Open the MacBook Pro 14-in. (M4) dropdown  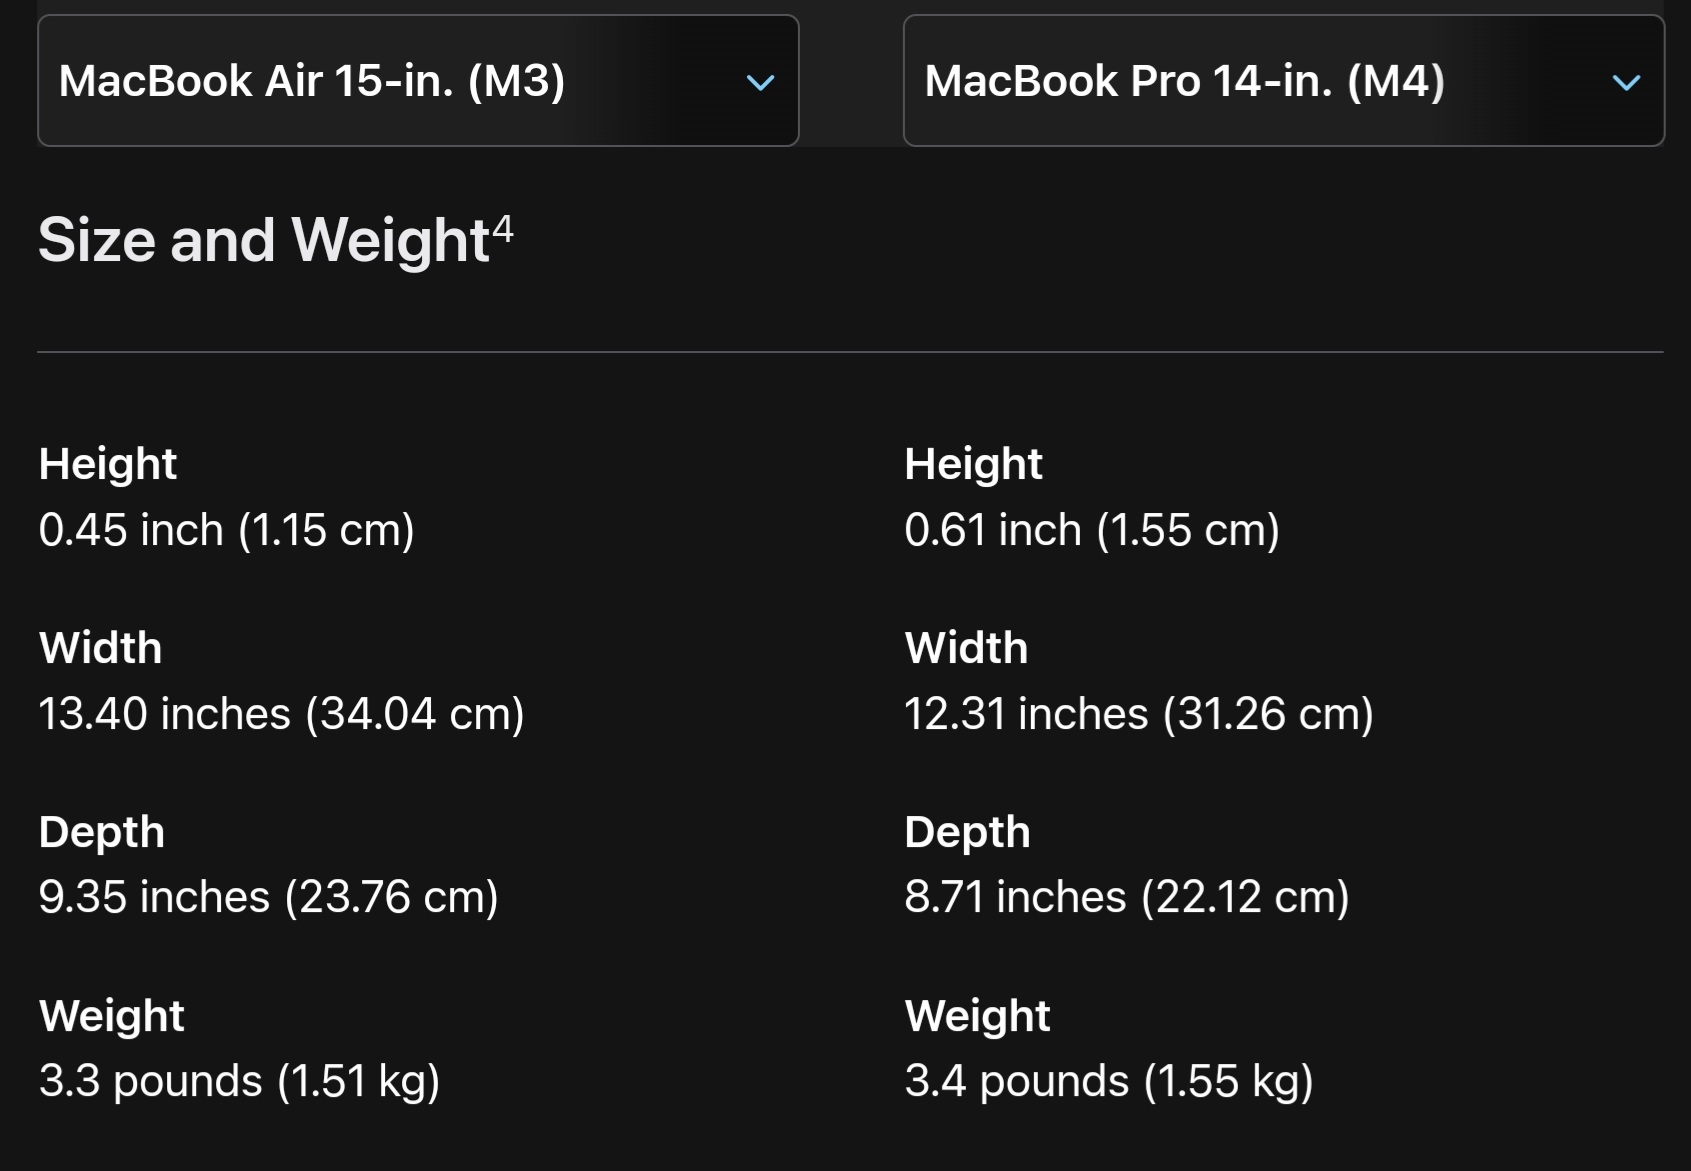1283,81
